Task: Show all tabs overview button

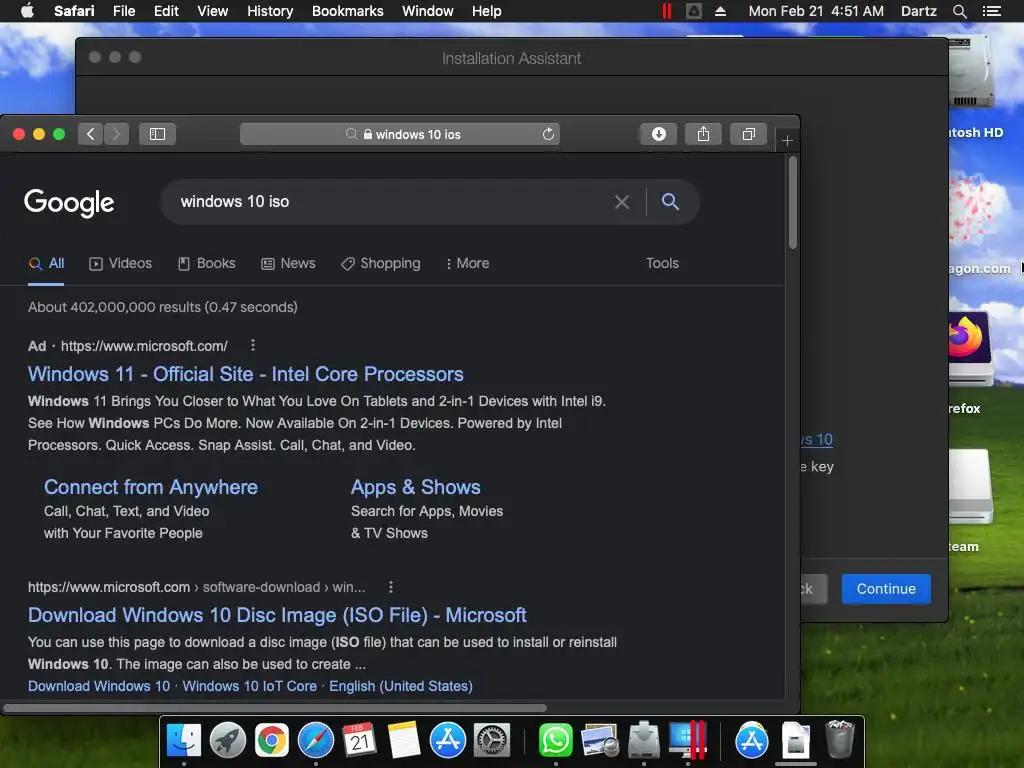Action: 748,134
